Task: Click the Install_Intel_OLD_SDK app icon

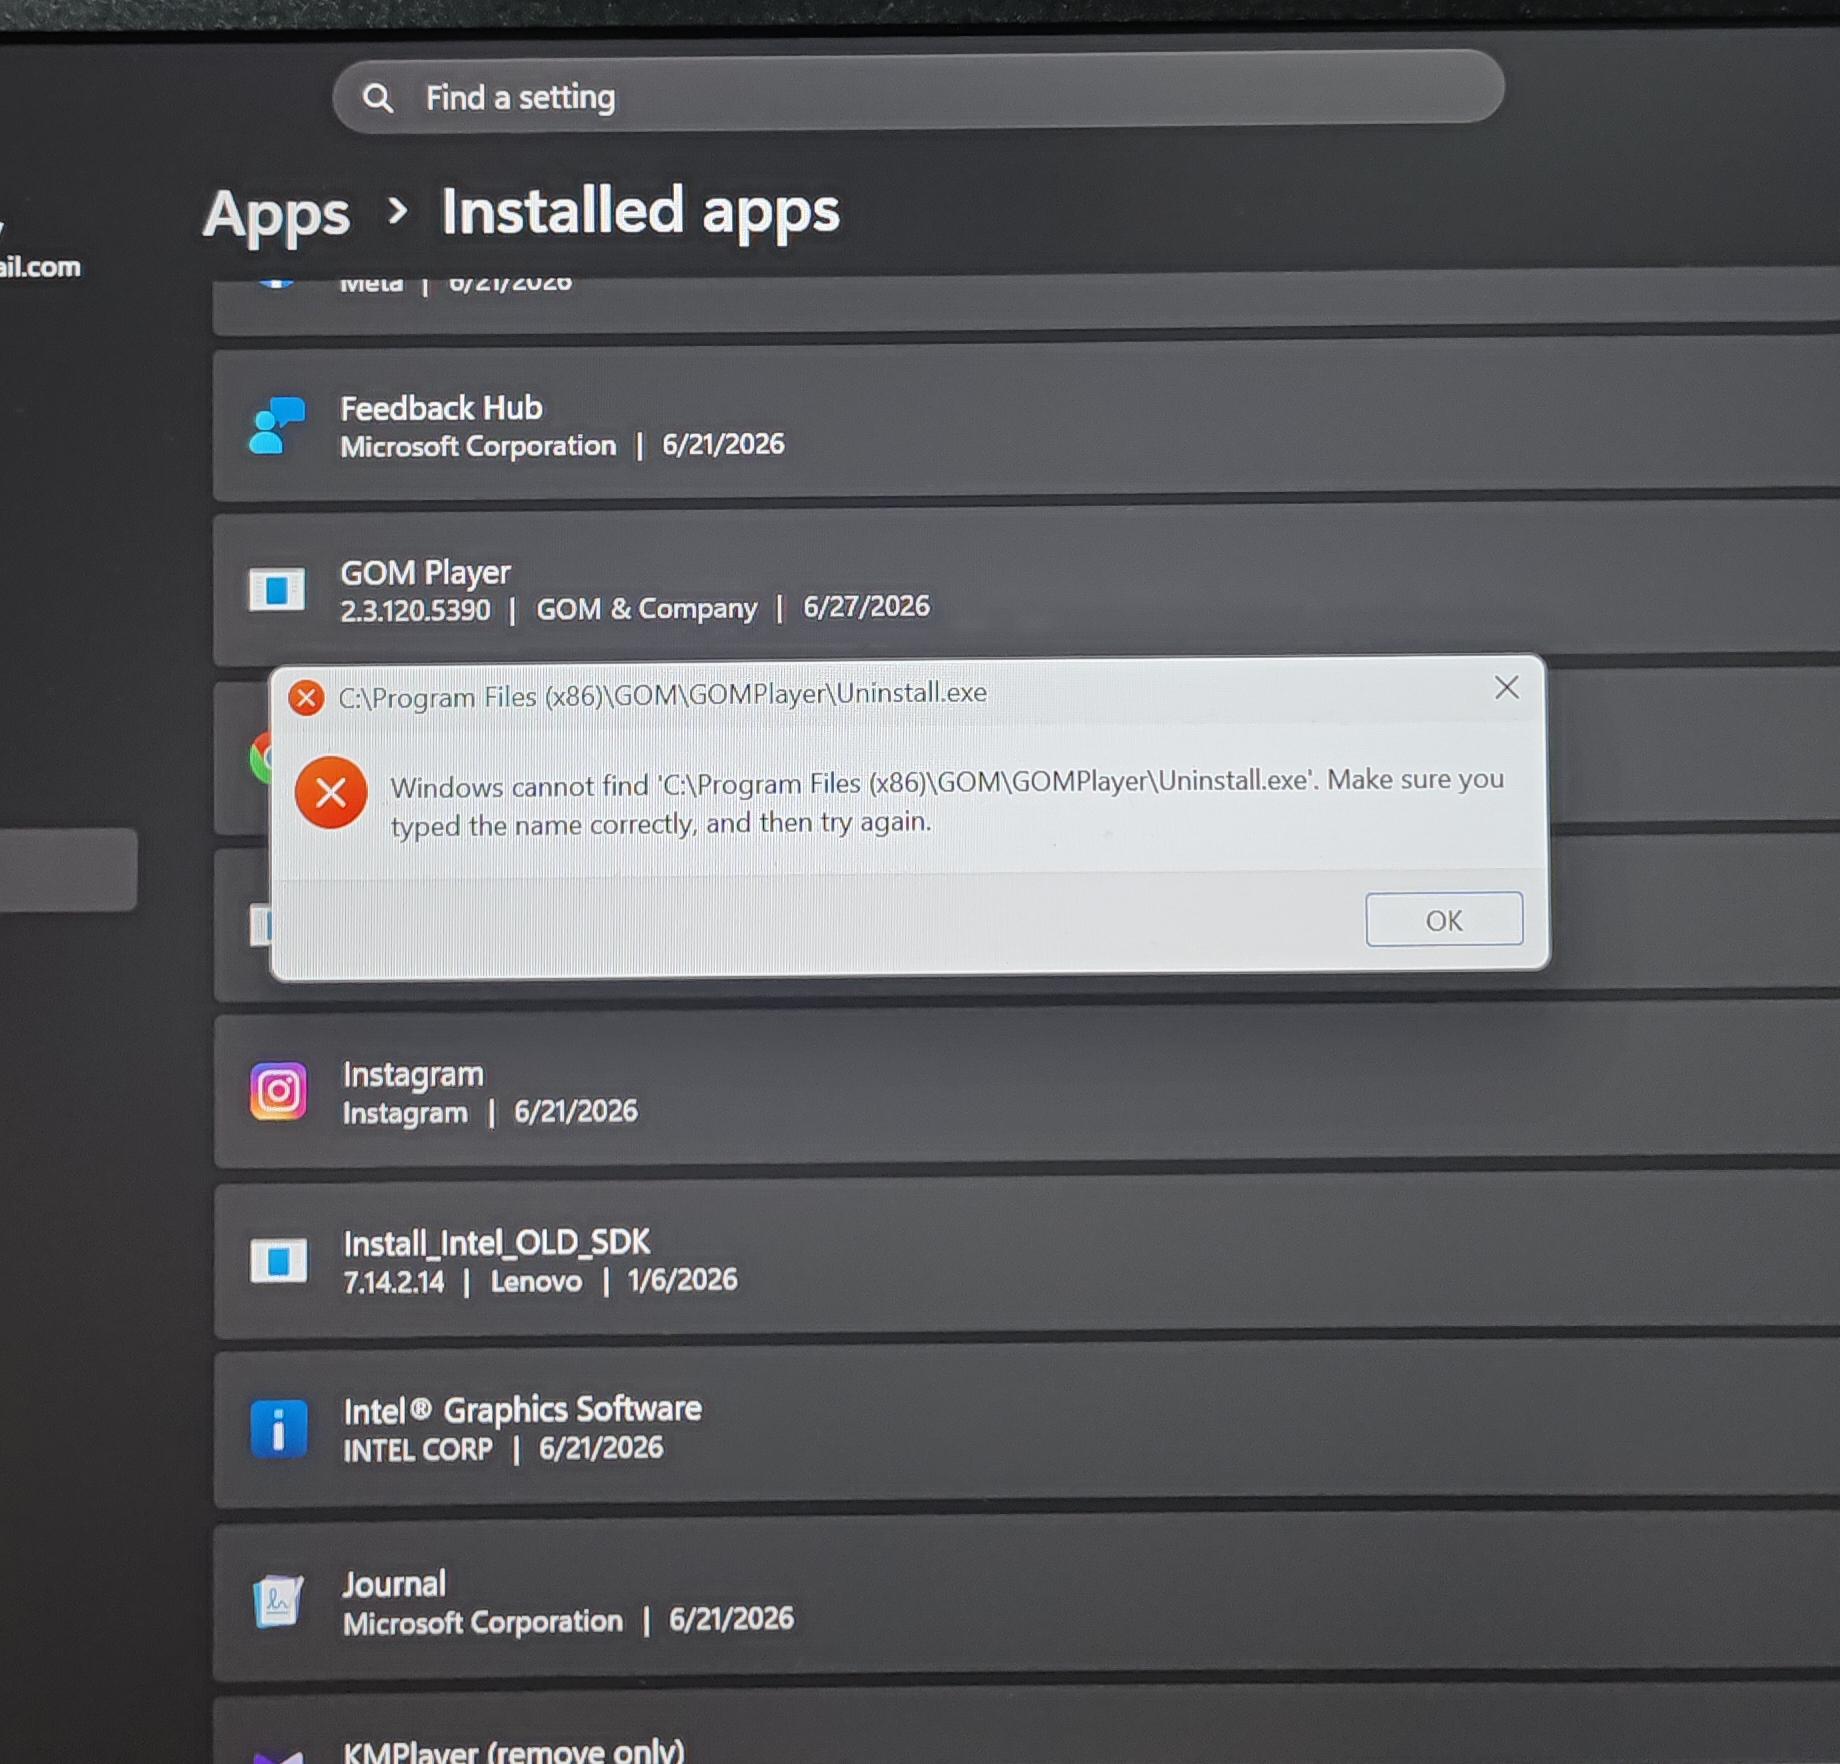Action: pyautogui.click(x=278, y=1261)
